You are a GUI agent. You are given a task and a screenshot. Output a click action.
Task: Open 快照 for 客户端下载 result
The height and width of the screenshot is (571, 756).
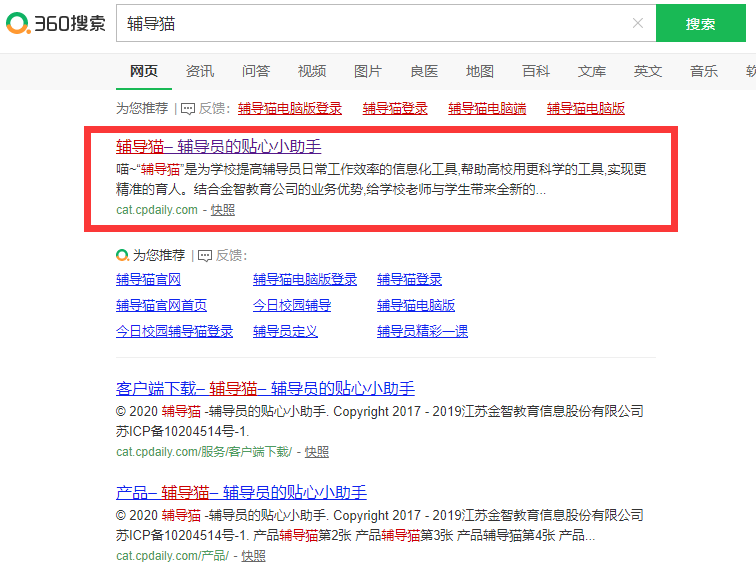point(317,452)
